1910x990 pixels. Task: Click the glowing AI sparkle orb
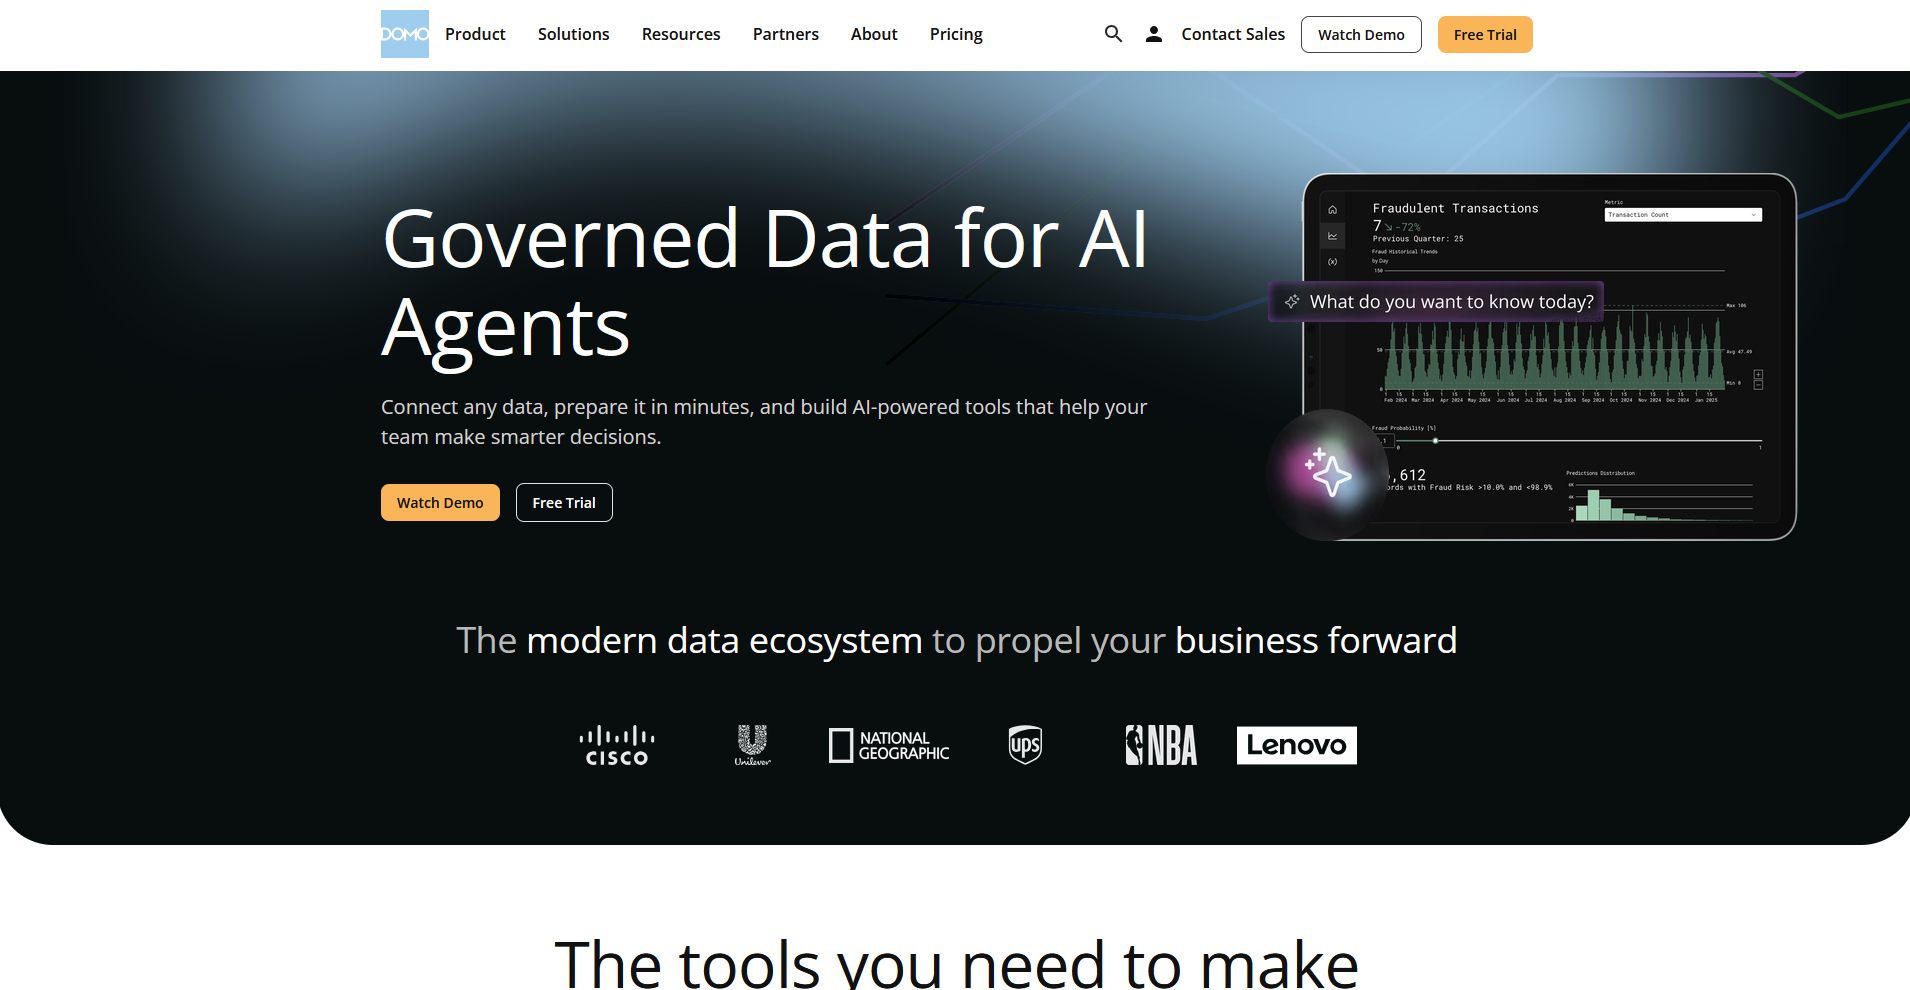pos(1328,474)
